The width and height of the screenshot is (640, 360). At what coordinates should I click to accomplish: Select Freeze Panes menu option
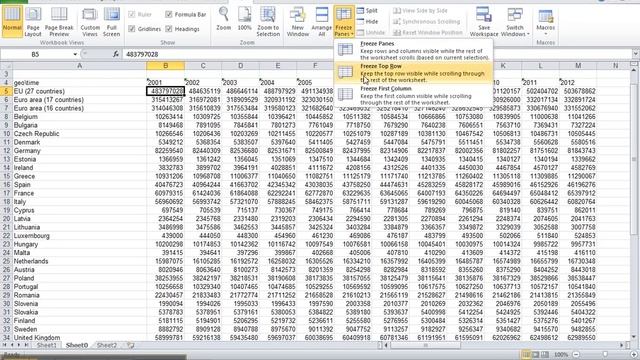click(x=413, y=50)
